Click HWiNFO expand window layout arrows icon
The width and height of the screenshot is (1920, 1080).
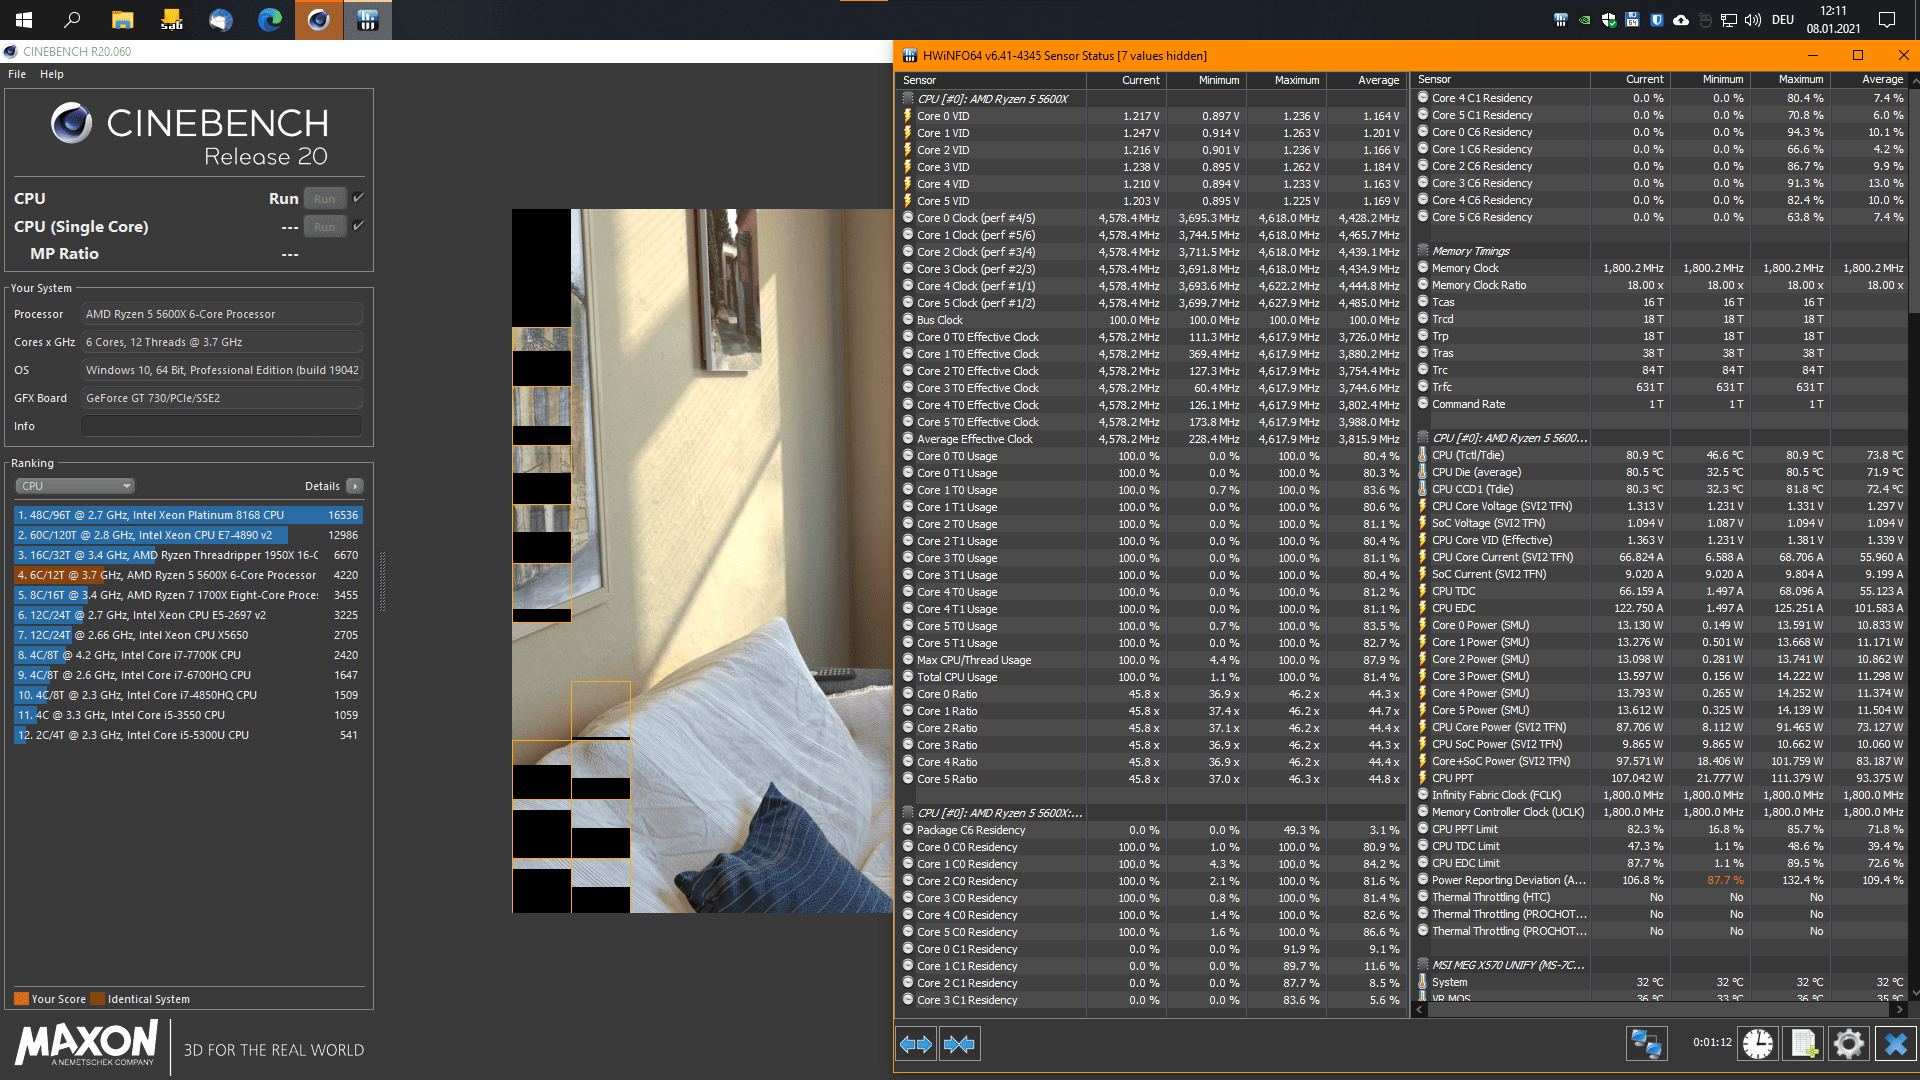click(x=916, y=1044)
